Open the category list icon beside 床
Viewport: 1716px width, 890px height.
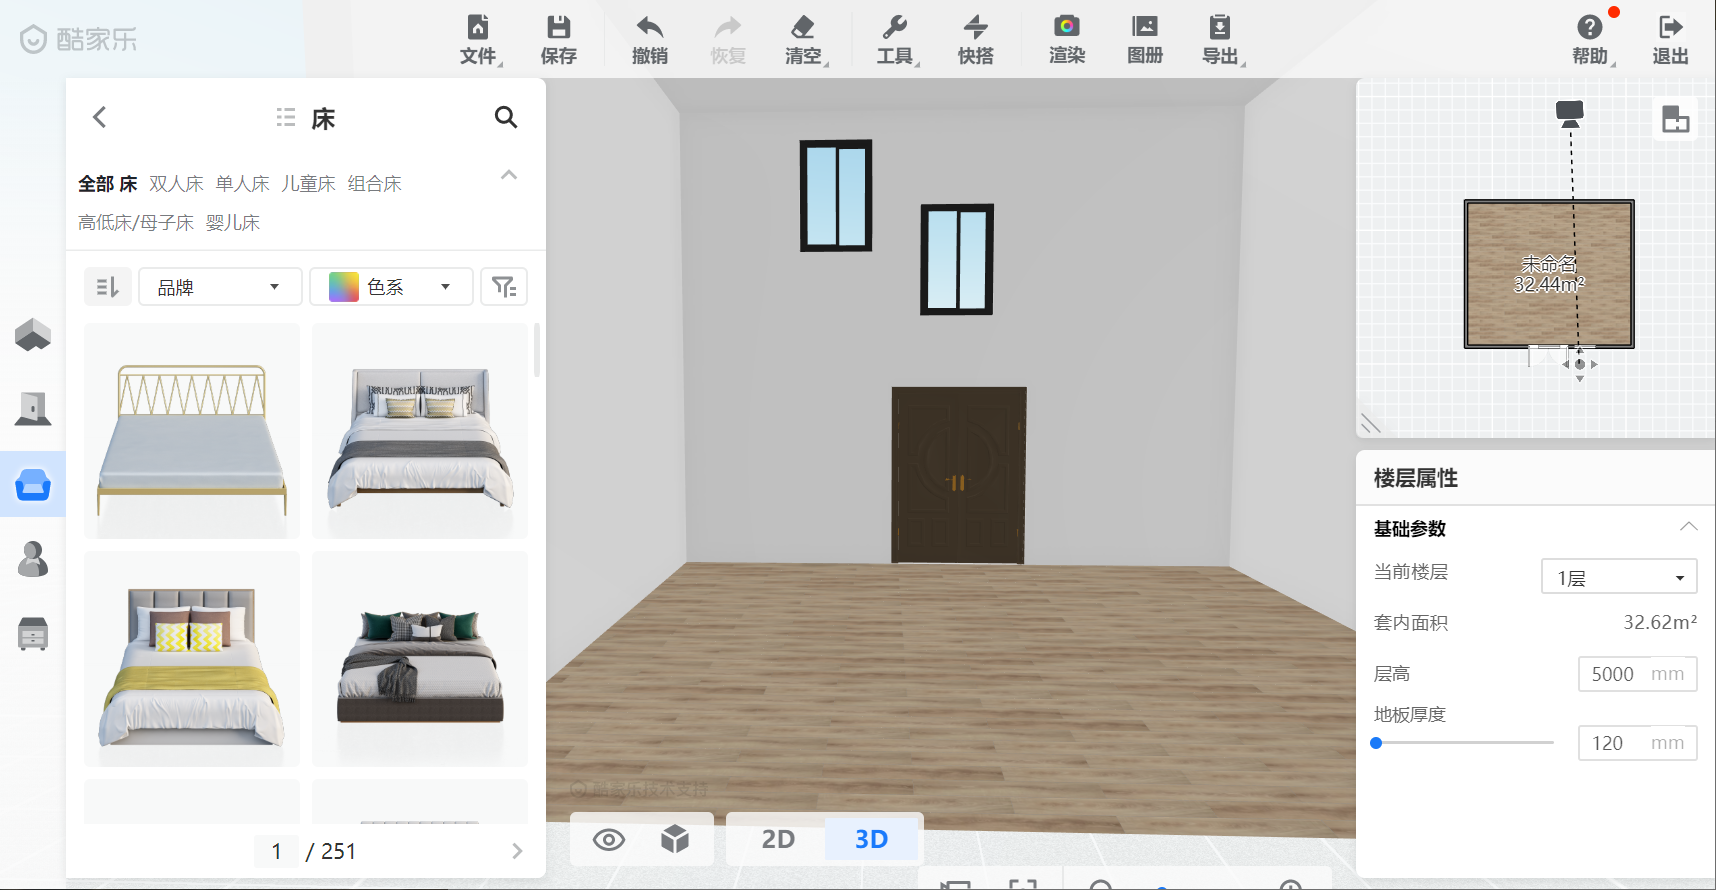(x=286, y=117)
